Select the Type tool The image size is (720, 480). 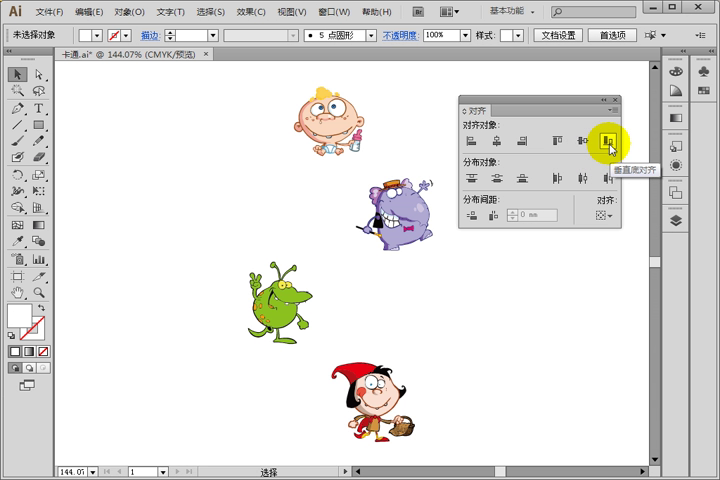(39, 108)
